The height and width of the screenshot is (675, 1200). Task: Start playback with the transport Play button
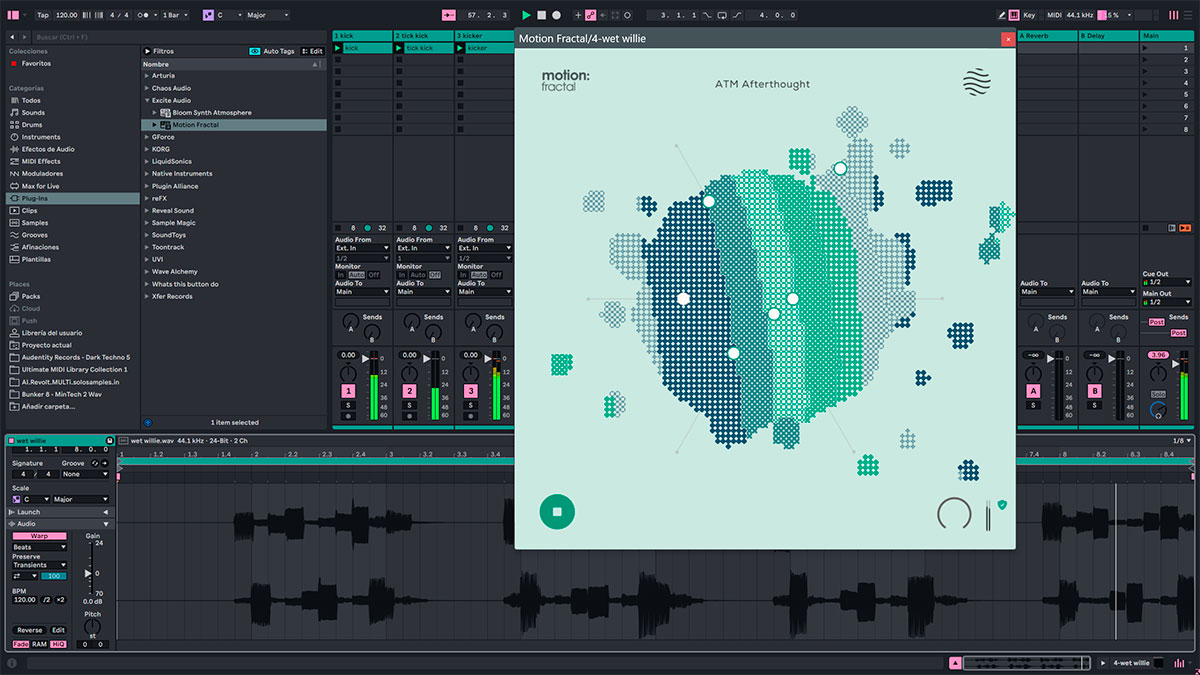(x=526, y=15)
